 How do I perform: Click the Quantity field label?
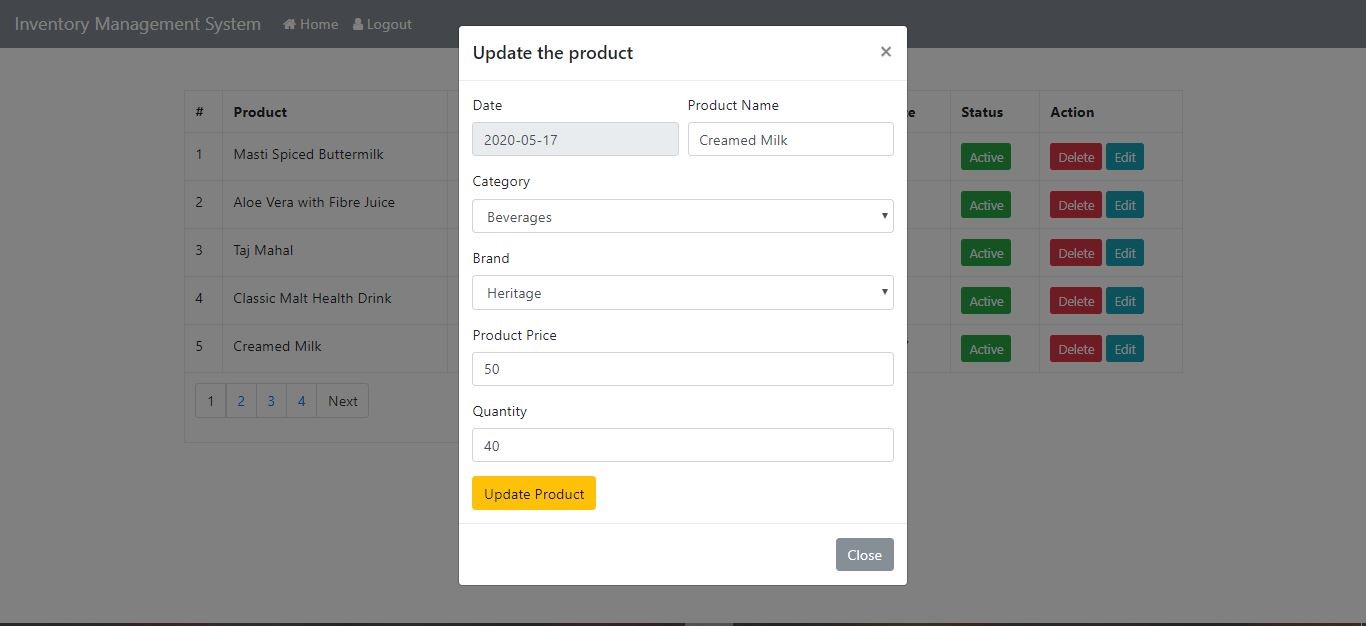pos(499,411)
